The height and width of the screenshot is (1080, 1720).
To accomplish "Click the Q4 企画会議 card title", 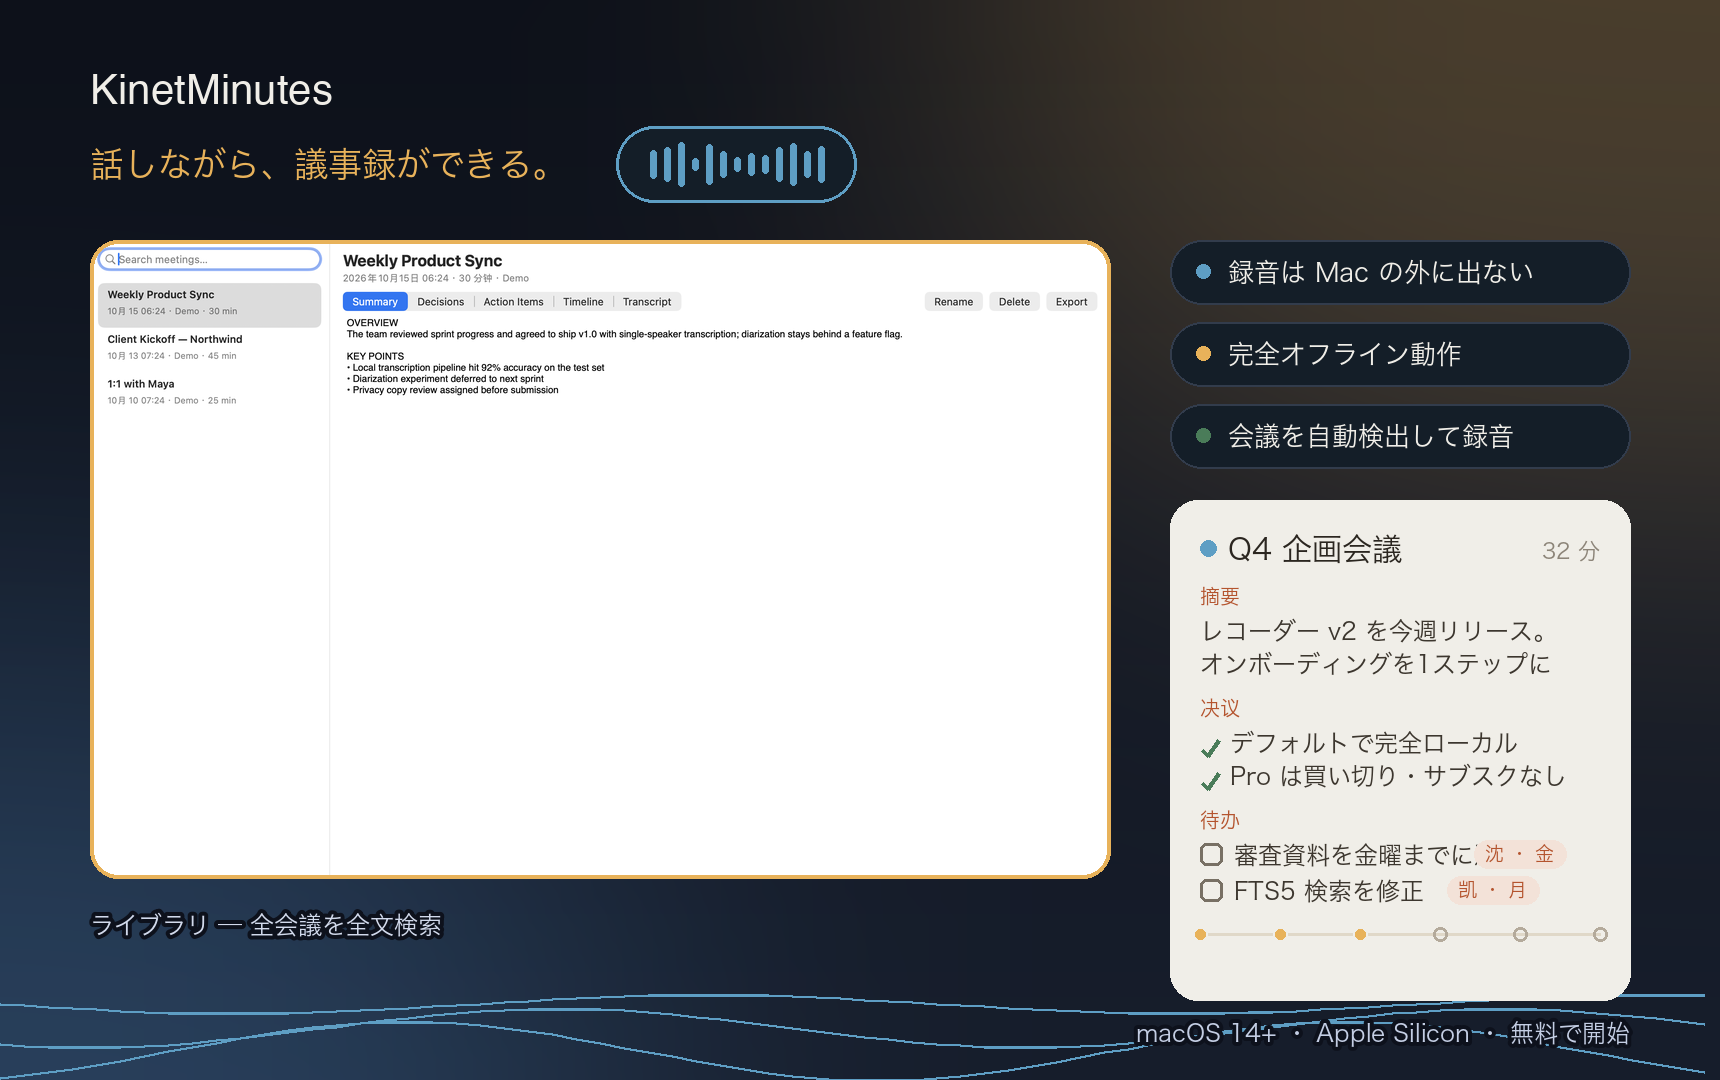I will pos(1315,549).
